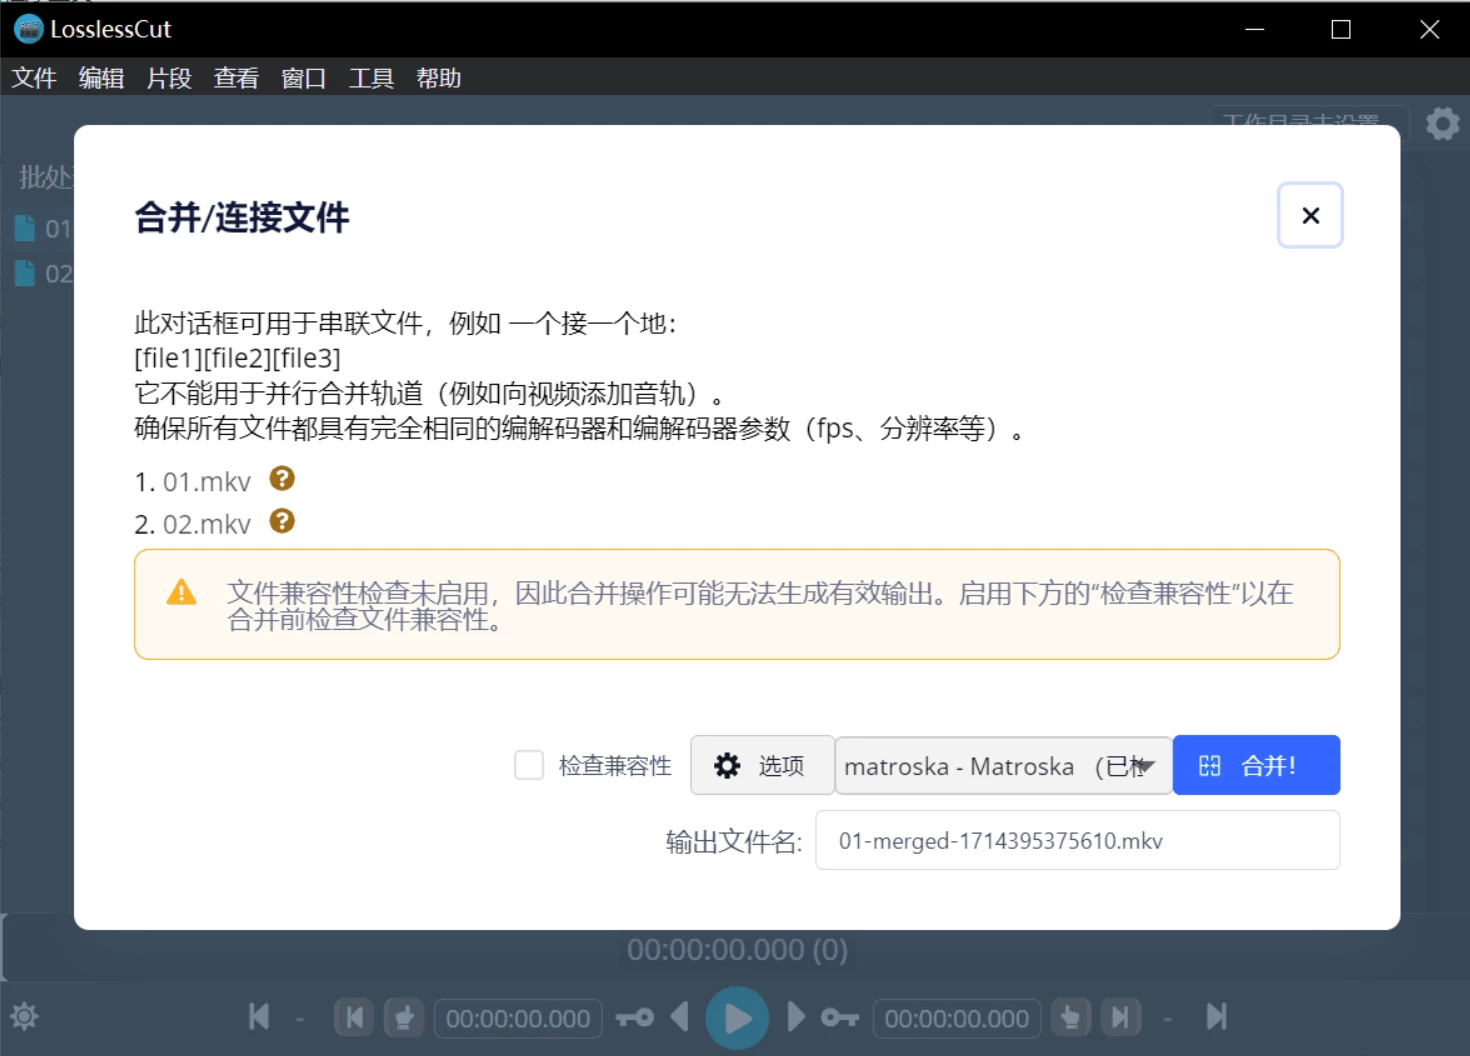Click help icon next to 02.mkv
This screenshot has height=1056, width=1470.
(282, 521)
